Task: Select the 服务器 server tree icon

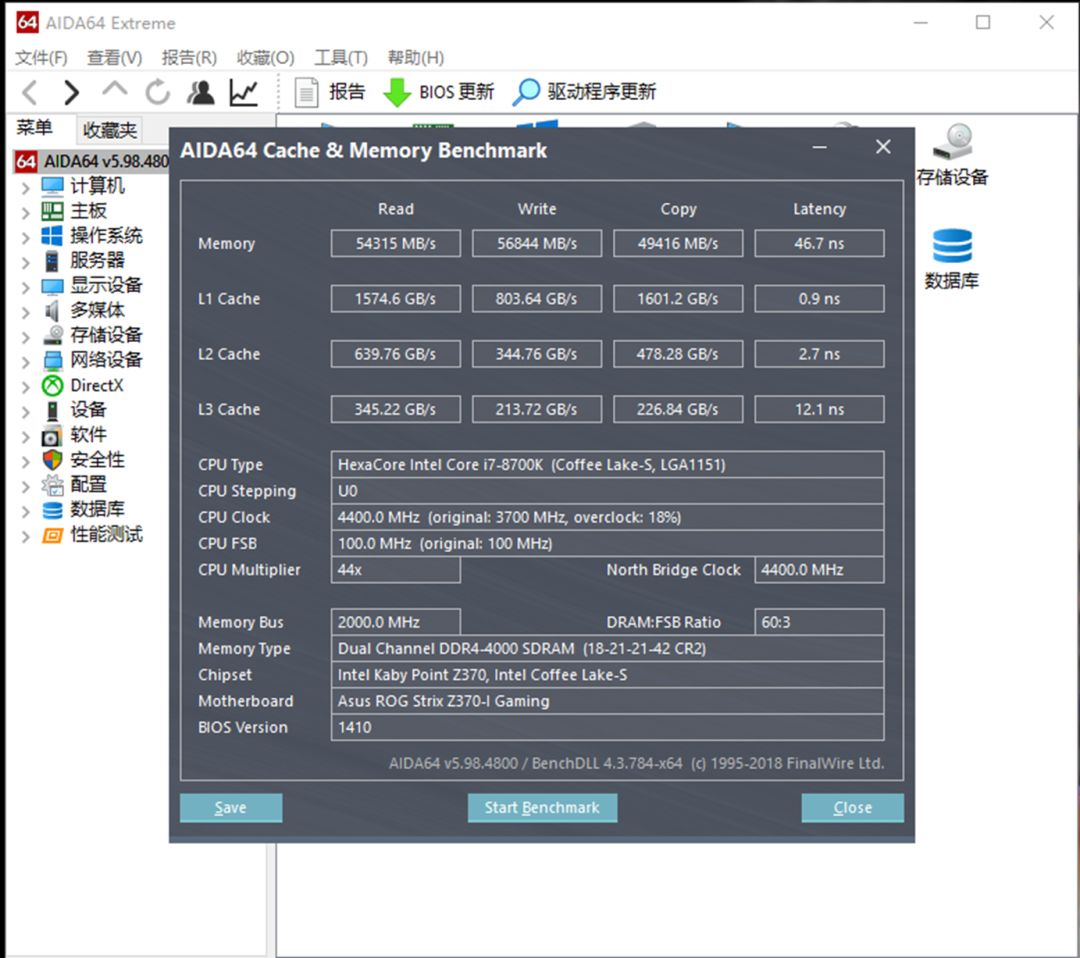Action: coord(52,261)
